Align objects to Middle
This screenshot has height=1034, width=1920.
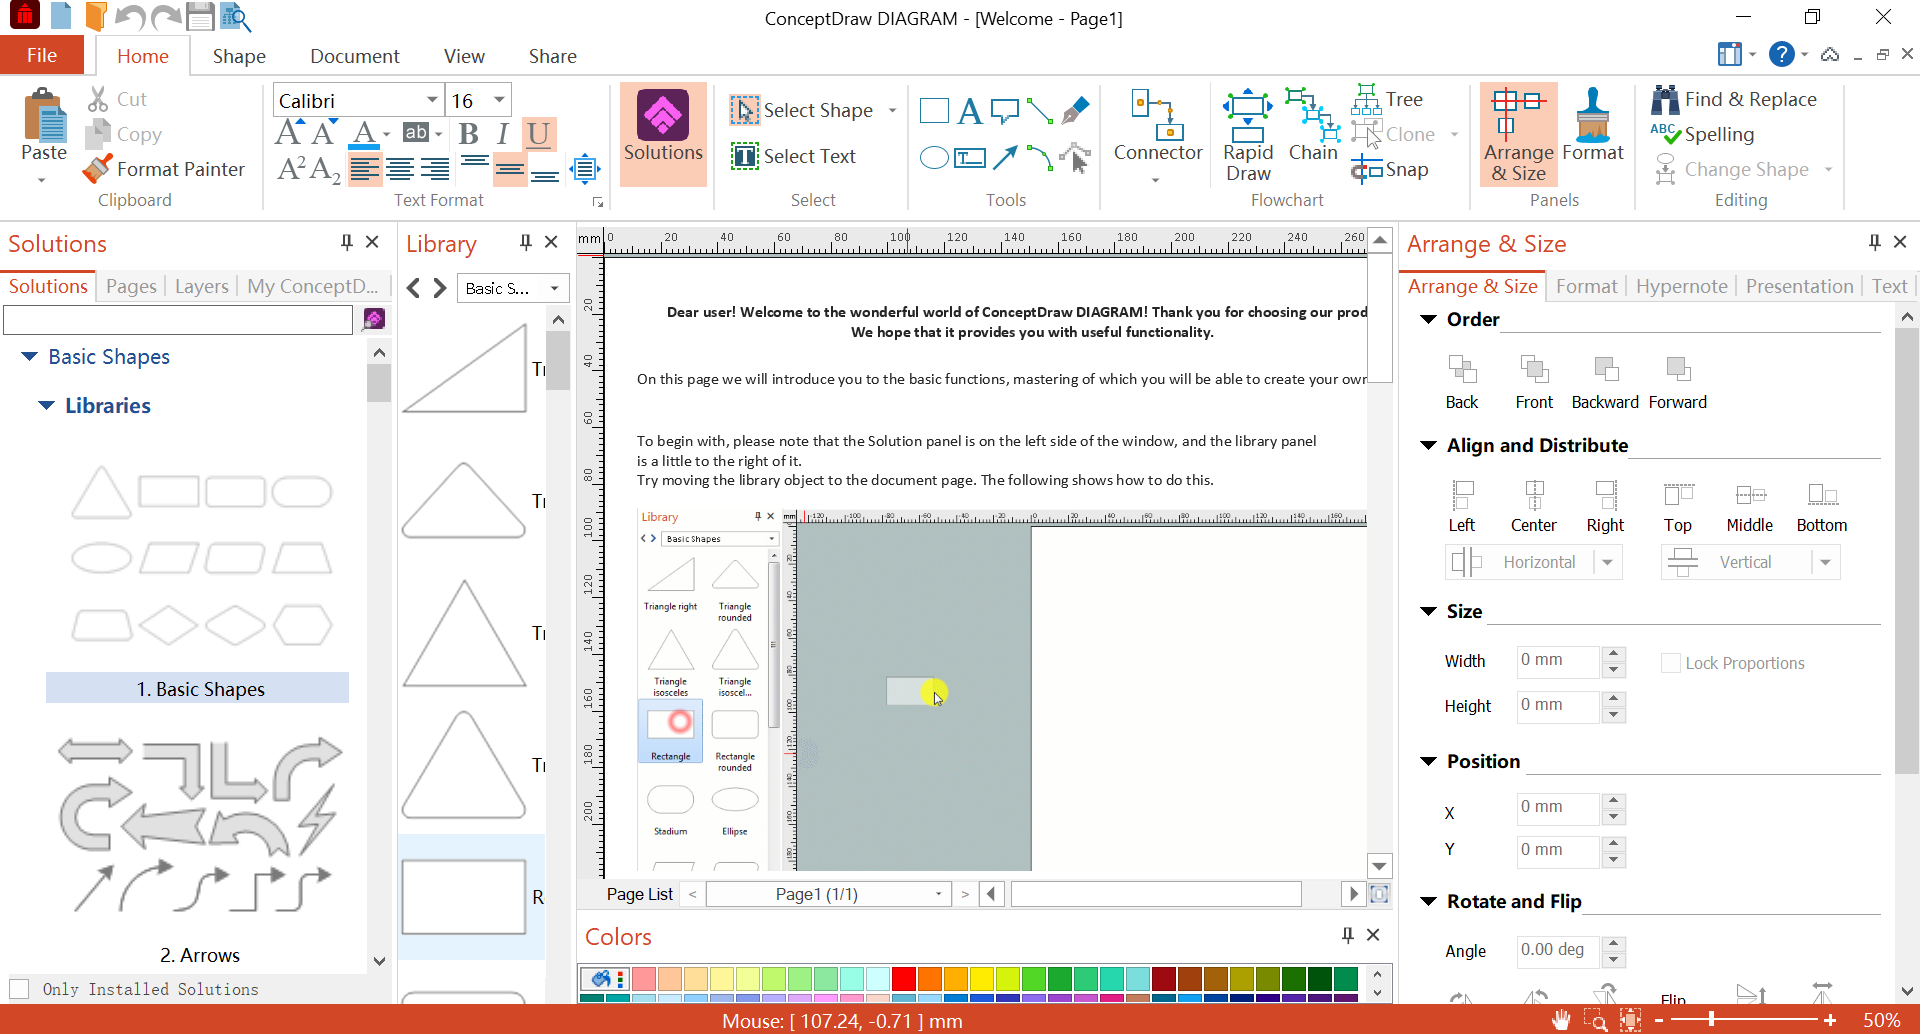click(1750, 506)
